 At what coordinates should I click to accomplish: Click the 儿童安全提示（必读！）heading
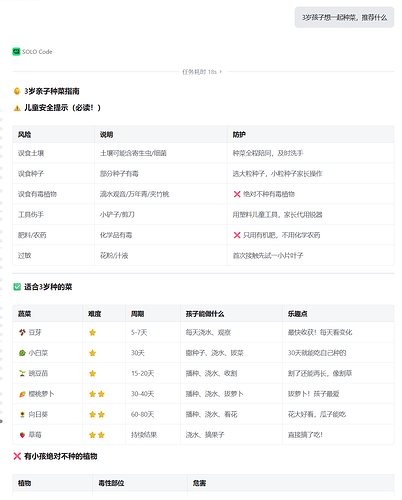tap(62, 108)
